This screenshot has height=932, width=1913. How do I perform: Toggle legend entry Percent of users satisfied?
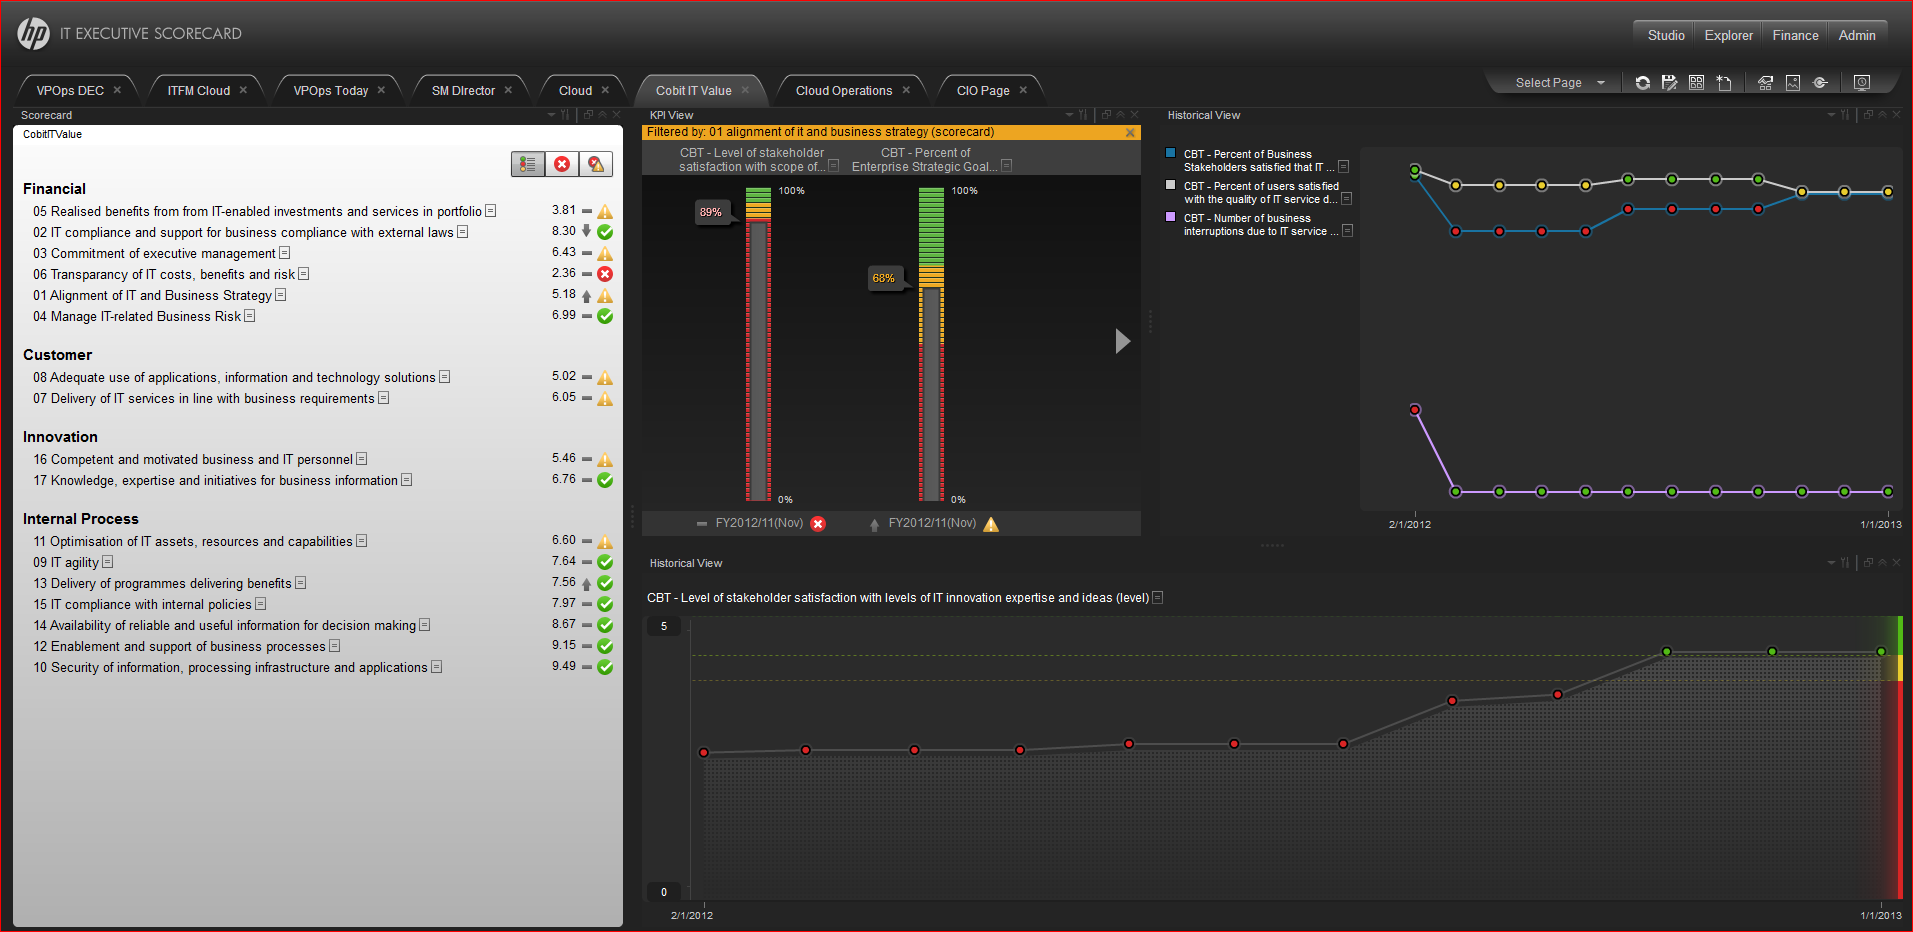coord(1261,193)
